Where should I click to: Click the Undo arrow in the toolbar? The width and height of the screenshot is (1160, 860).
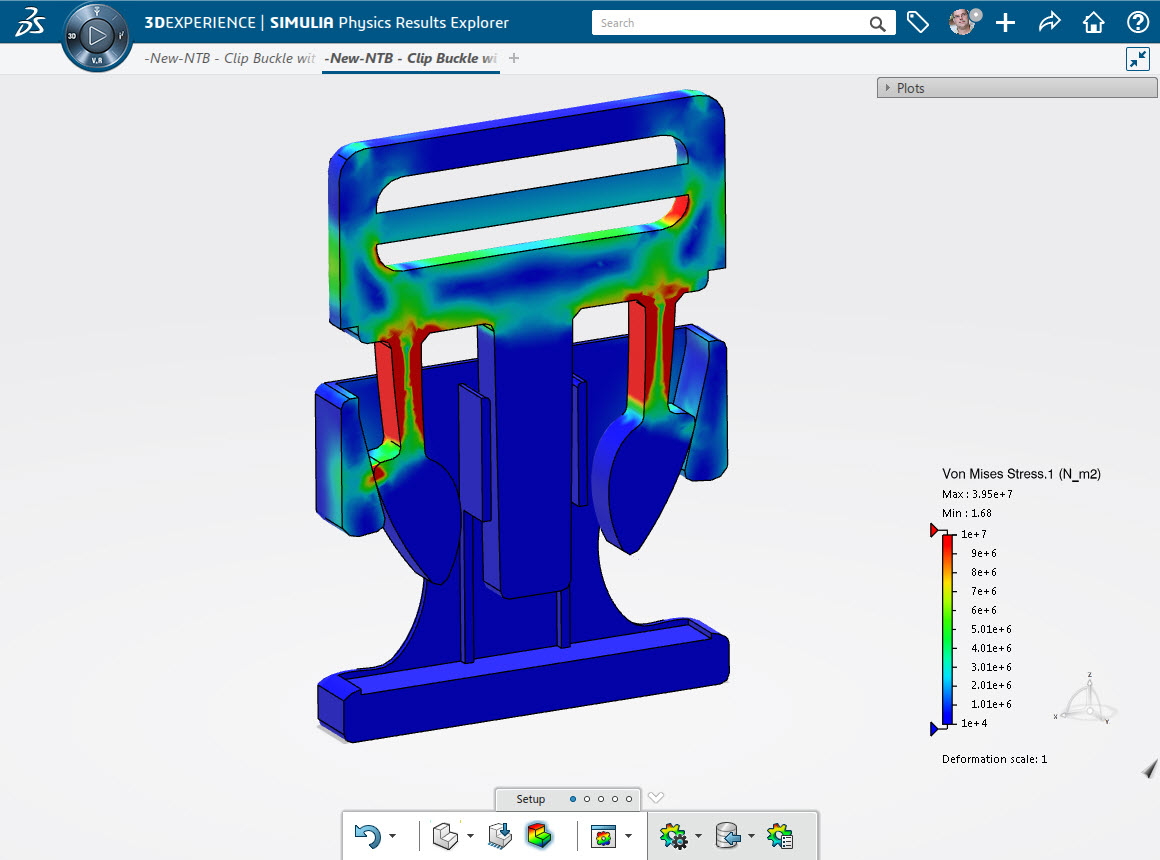366,836
